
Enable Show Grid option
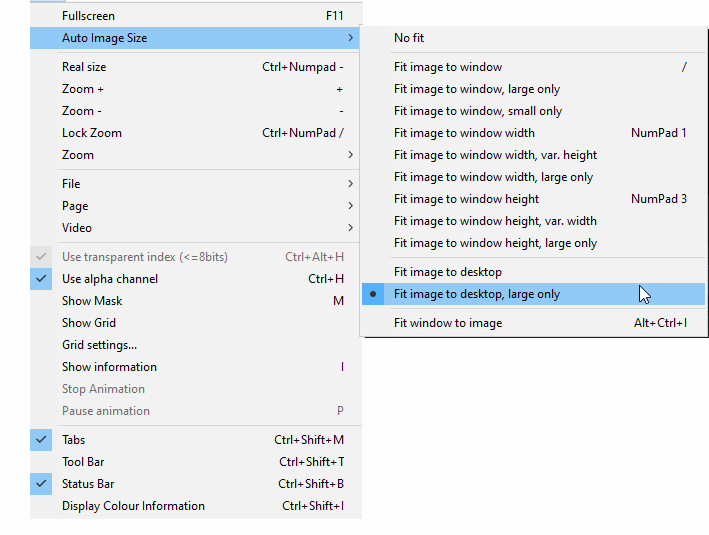(x=89, y=323)
